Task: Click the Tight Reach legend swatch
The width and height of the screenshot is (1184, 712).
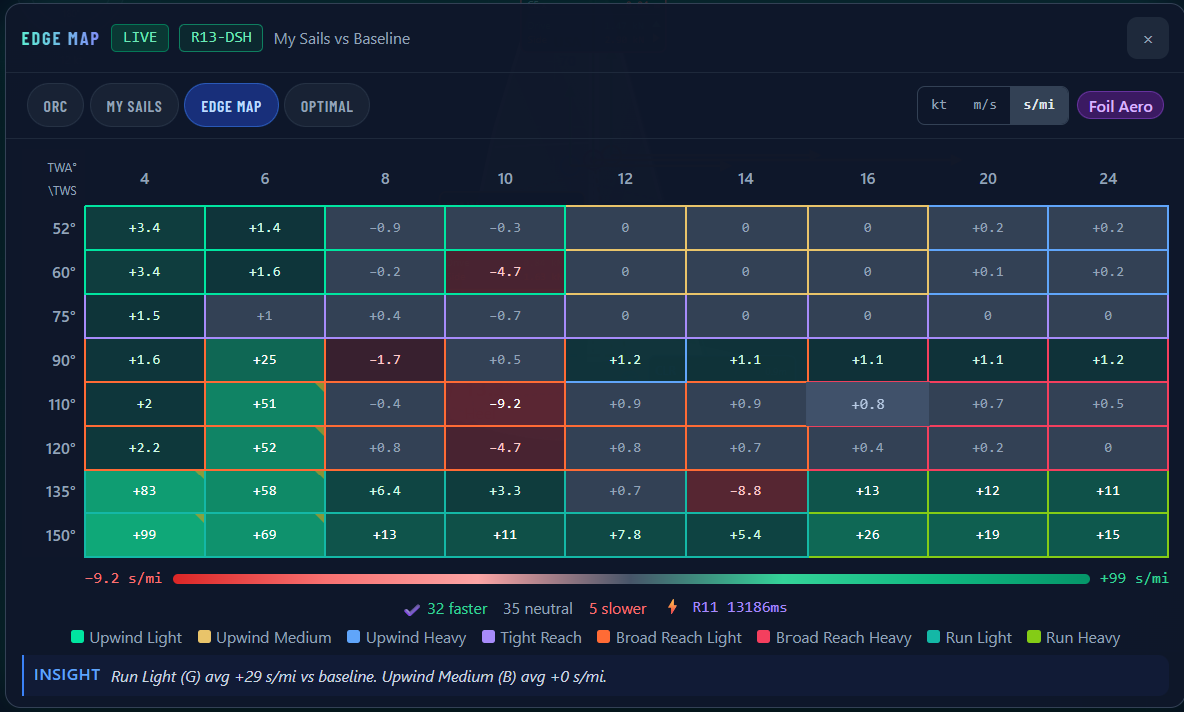Action: click(488, 636)
